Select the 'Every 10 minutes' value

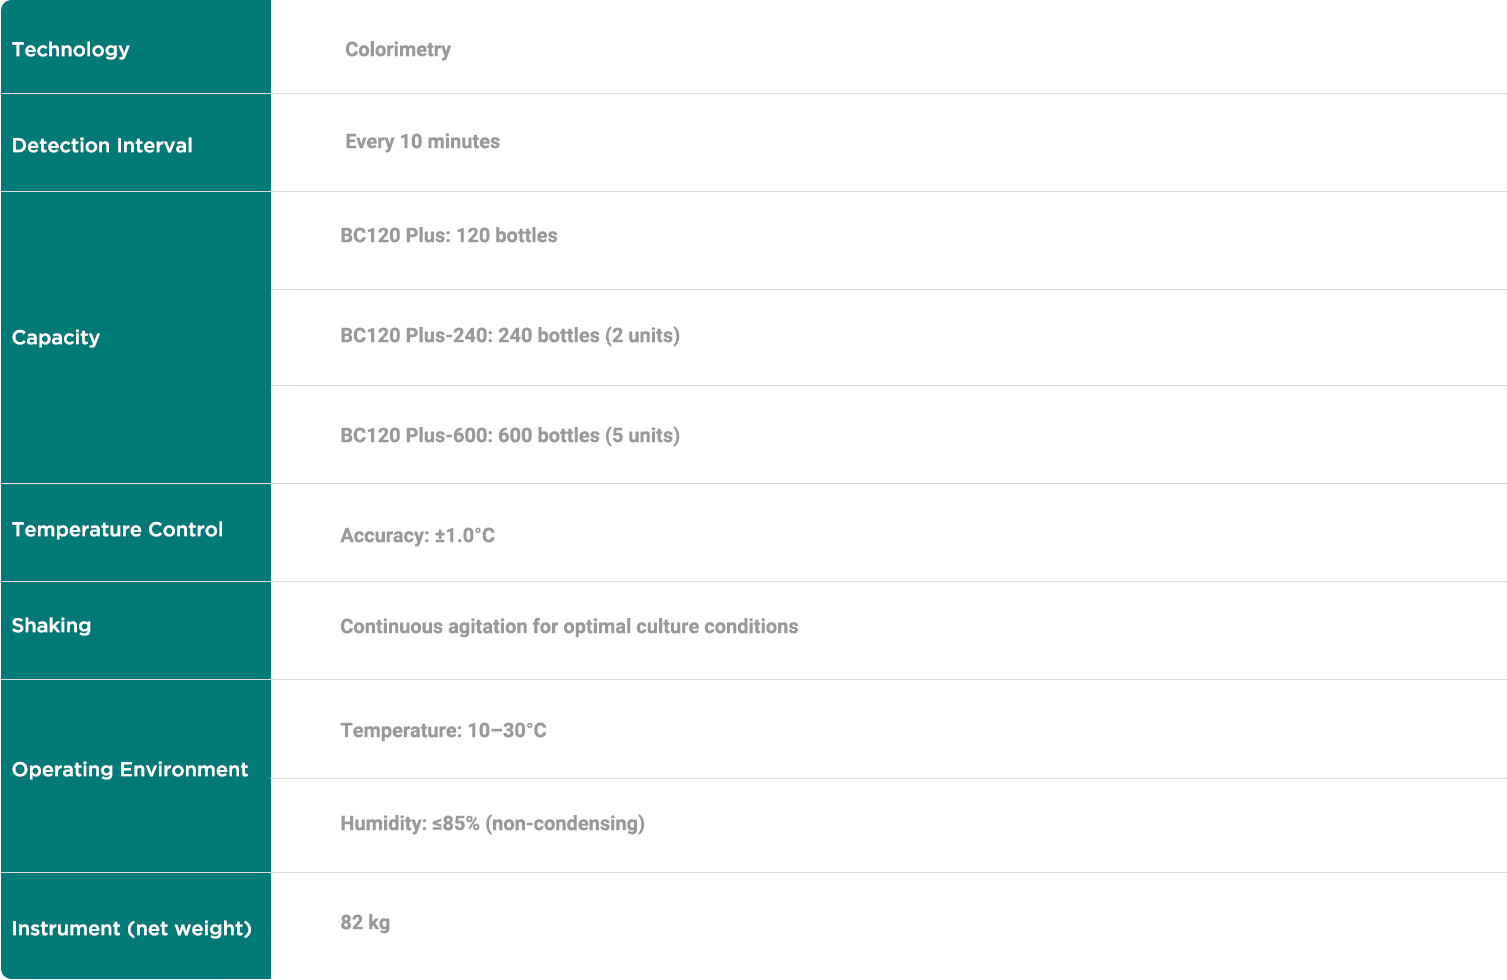pos(422,141)
